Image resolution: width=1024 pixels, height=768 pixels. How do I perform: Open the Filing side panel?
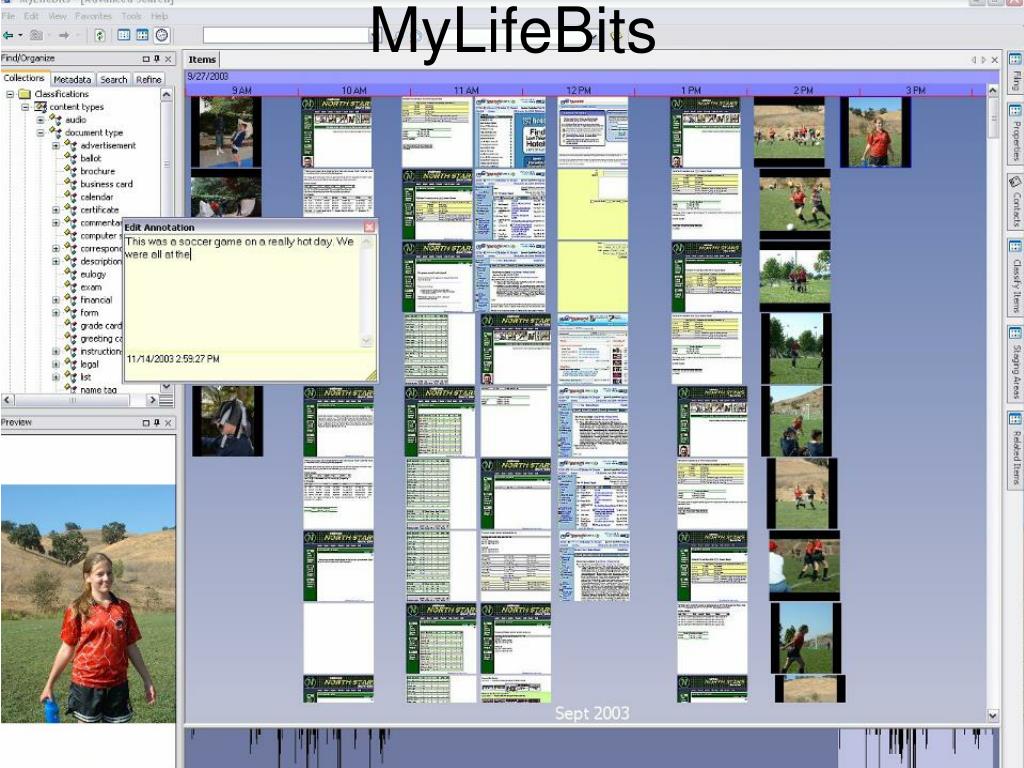(1016, 73)
